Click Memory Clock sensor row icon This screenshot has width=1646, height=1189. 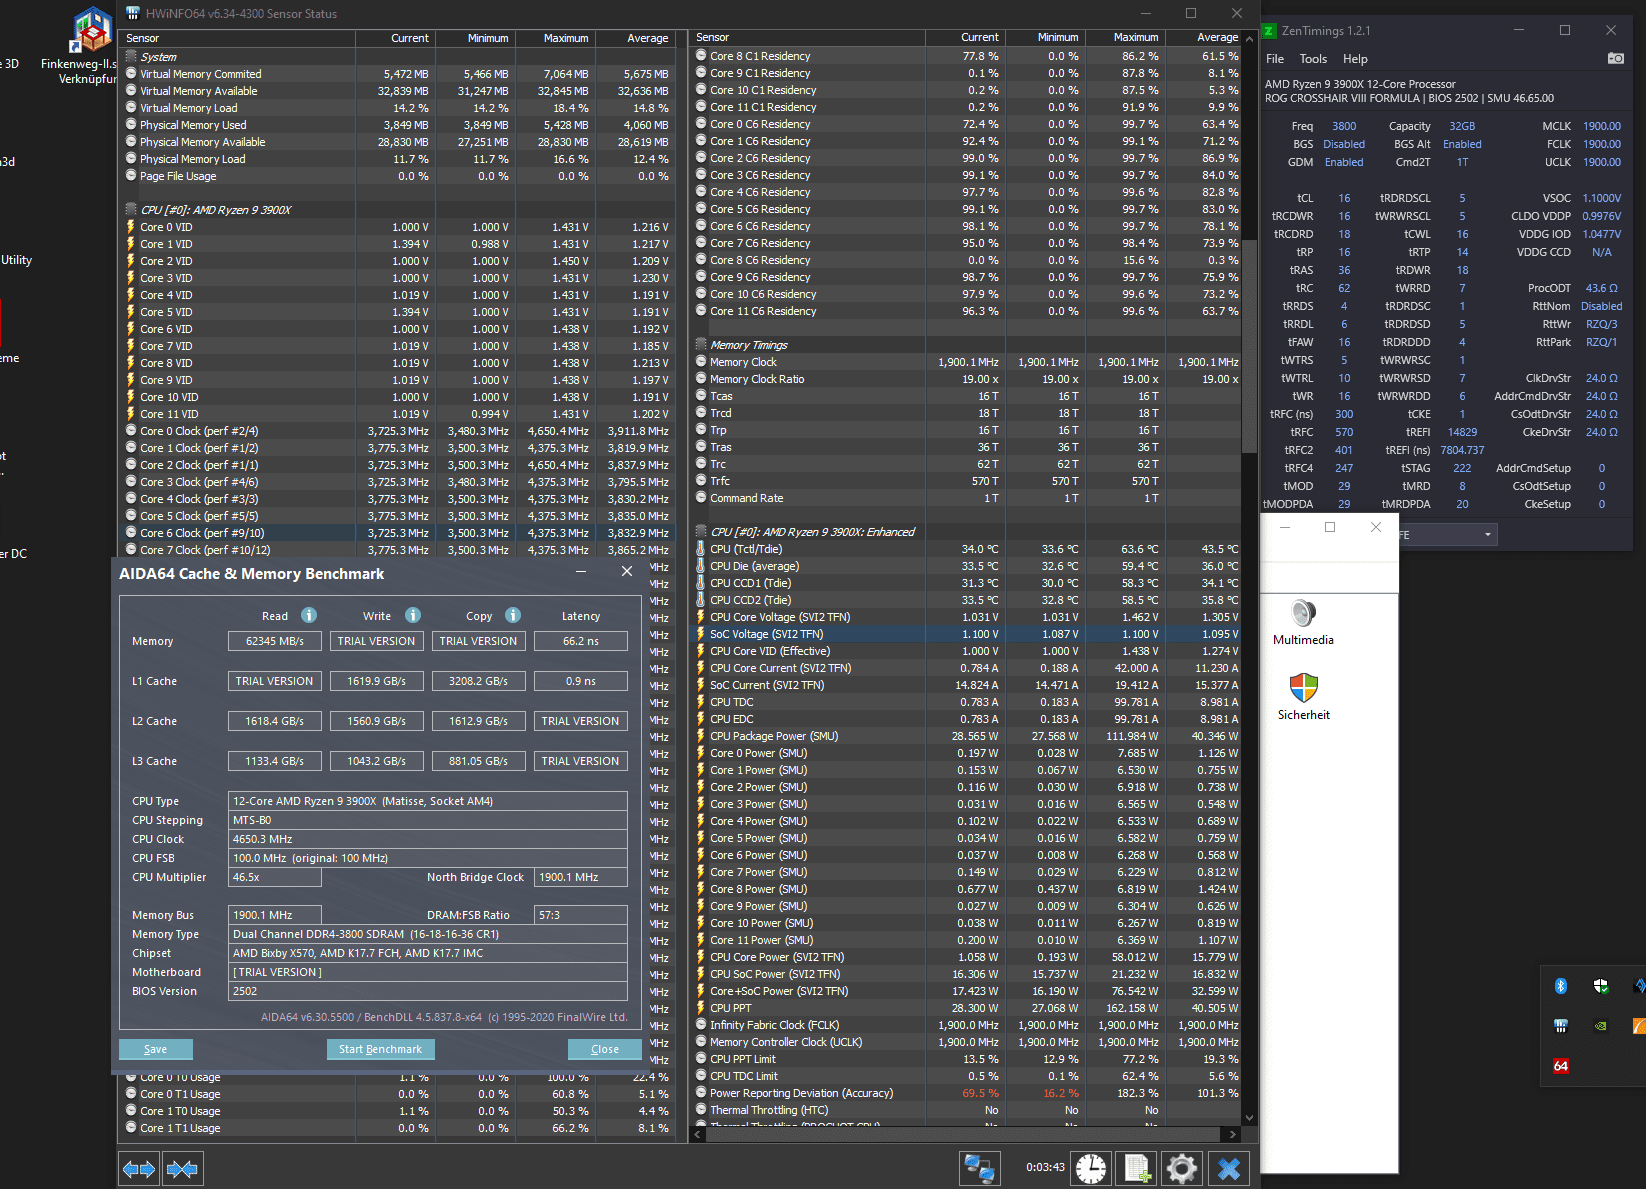coord(701,362)
